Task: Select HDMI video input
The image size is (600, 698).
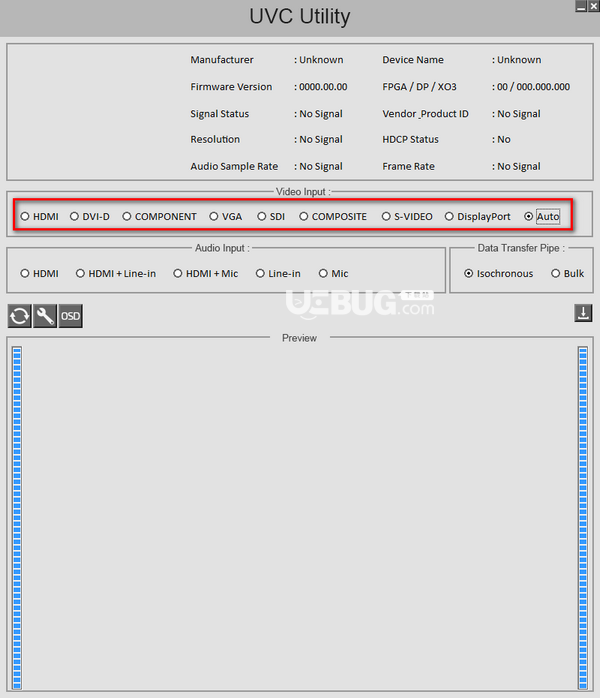Action: (x=39, y=216)
